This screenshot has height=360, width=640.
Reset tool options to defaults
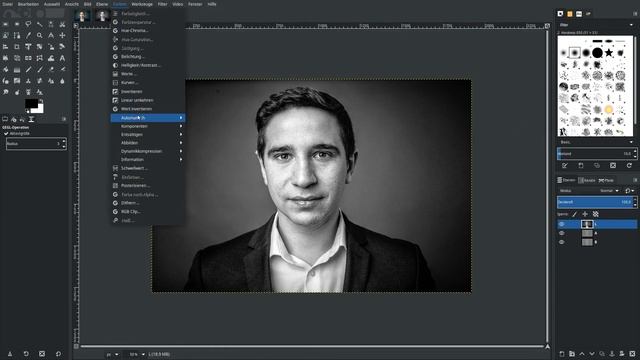58,353
